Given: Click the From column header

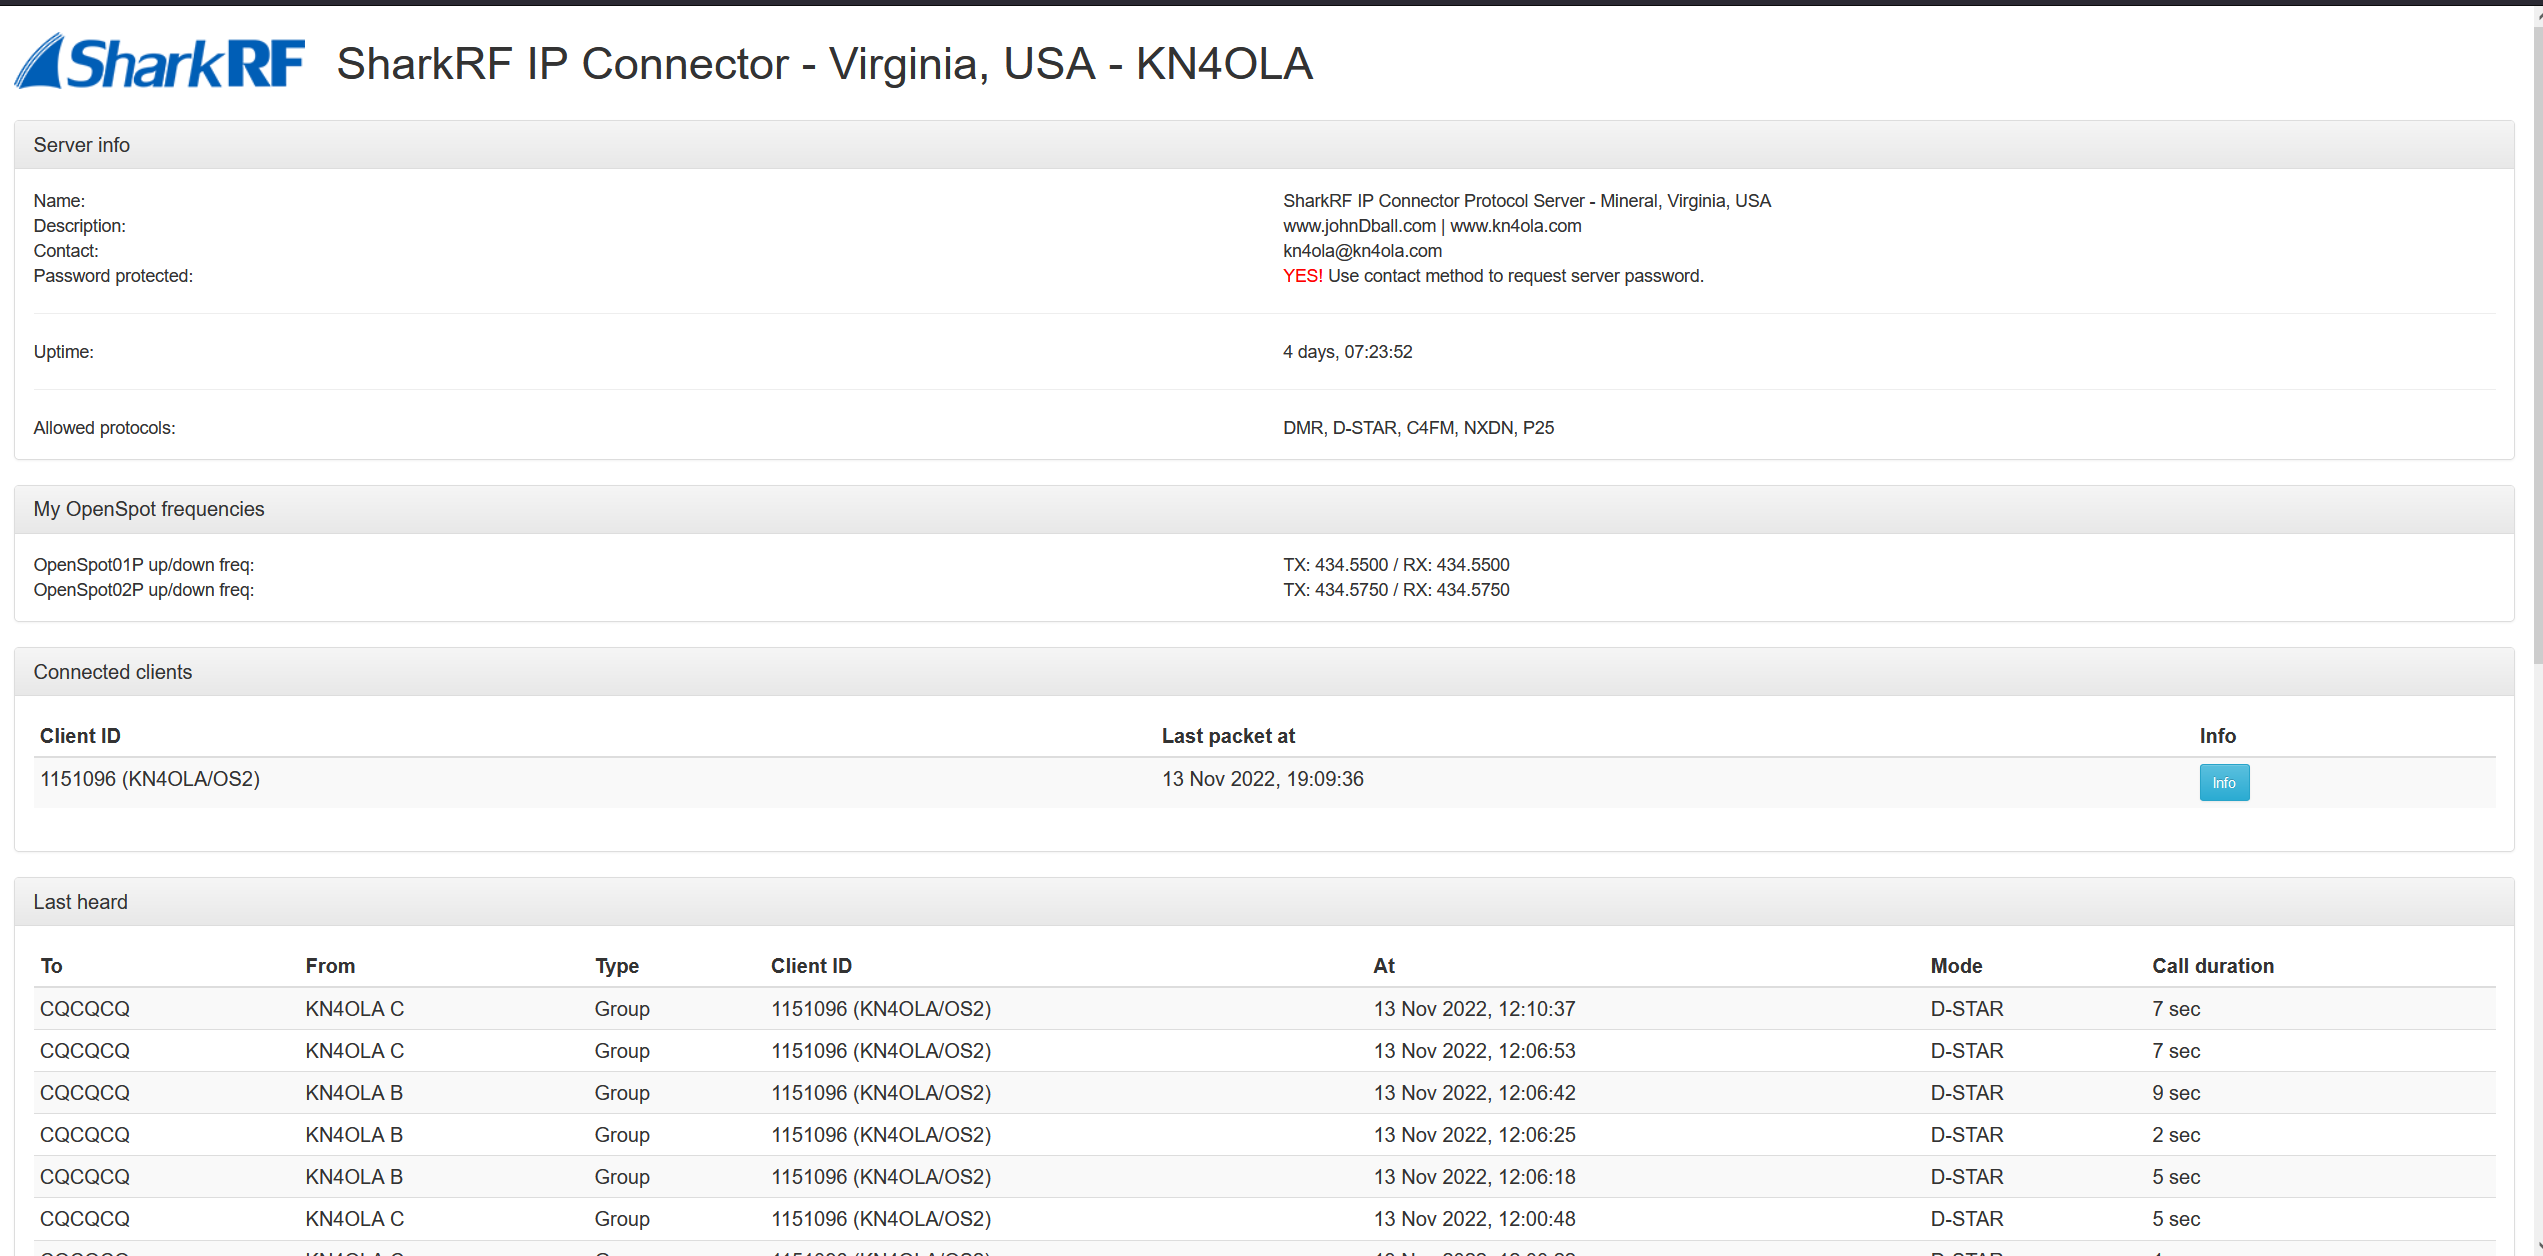Looking at the screenshot, I should tap(330, 966).
